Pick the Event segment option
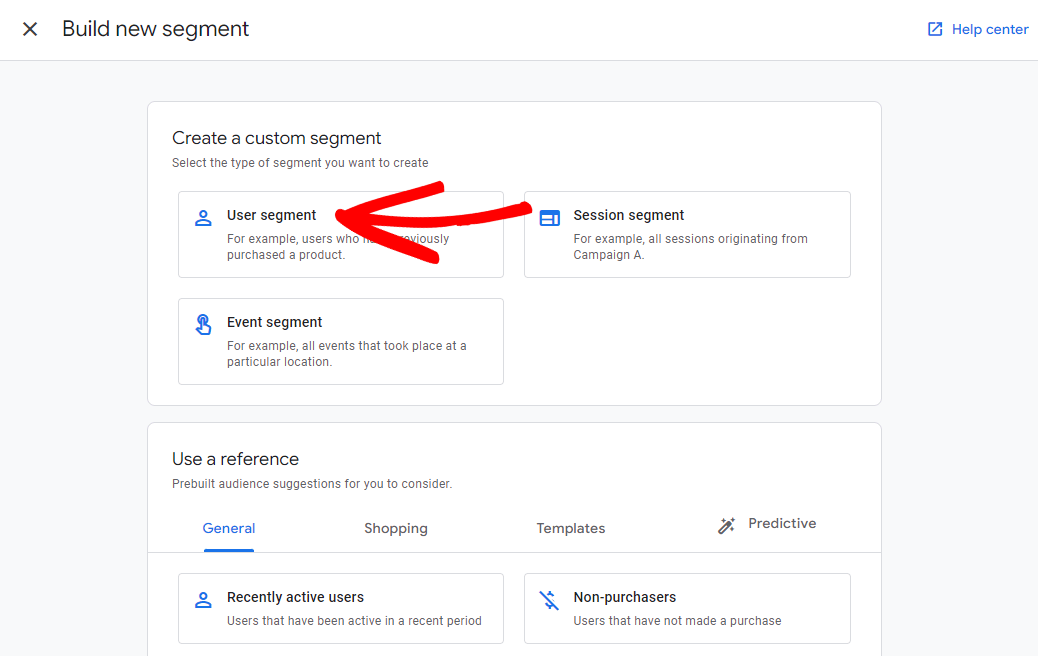1038x656 pixels. click(340, 341)
